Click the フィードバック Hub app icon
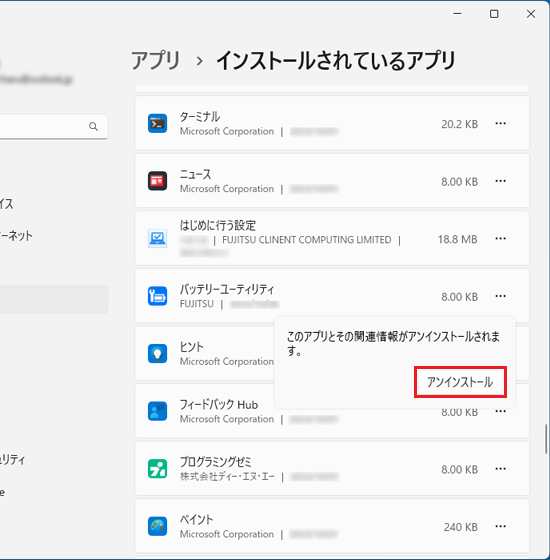The height and width of the screenshot is (560, 550). pos(158,411)
